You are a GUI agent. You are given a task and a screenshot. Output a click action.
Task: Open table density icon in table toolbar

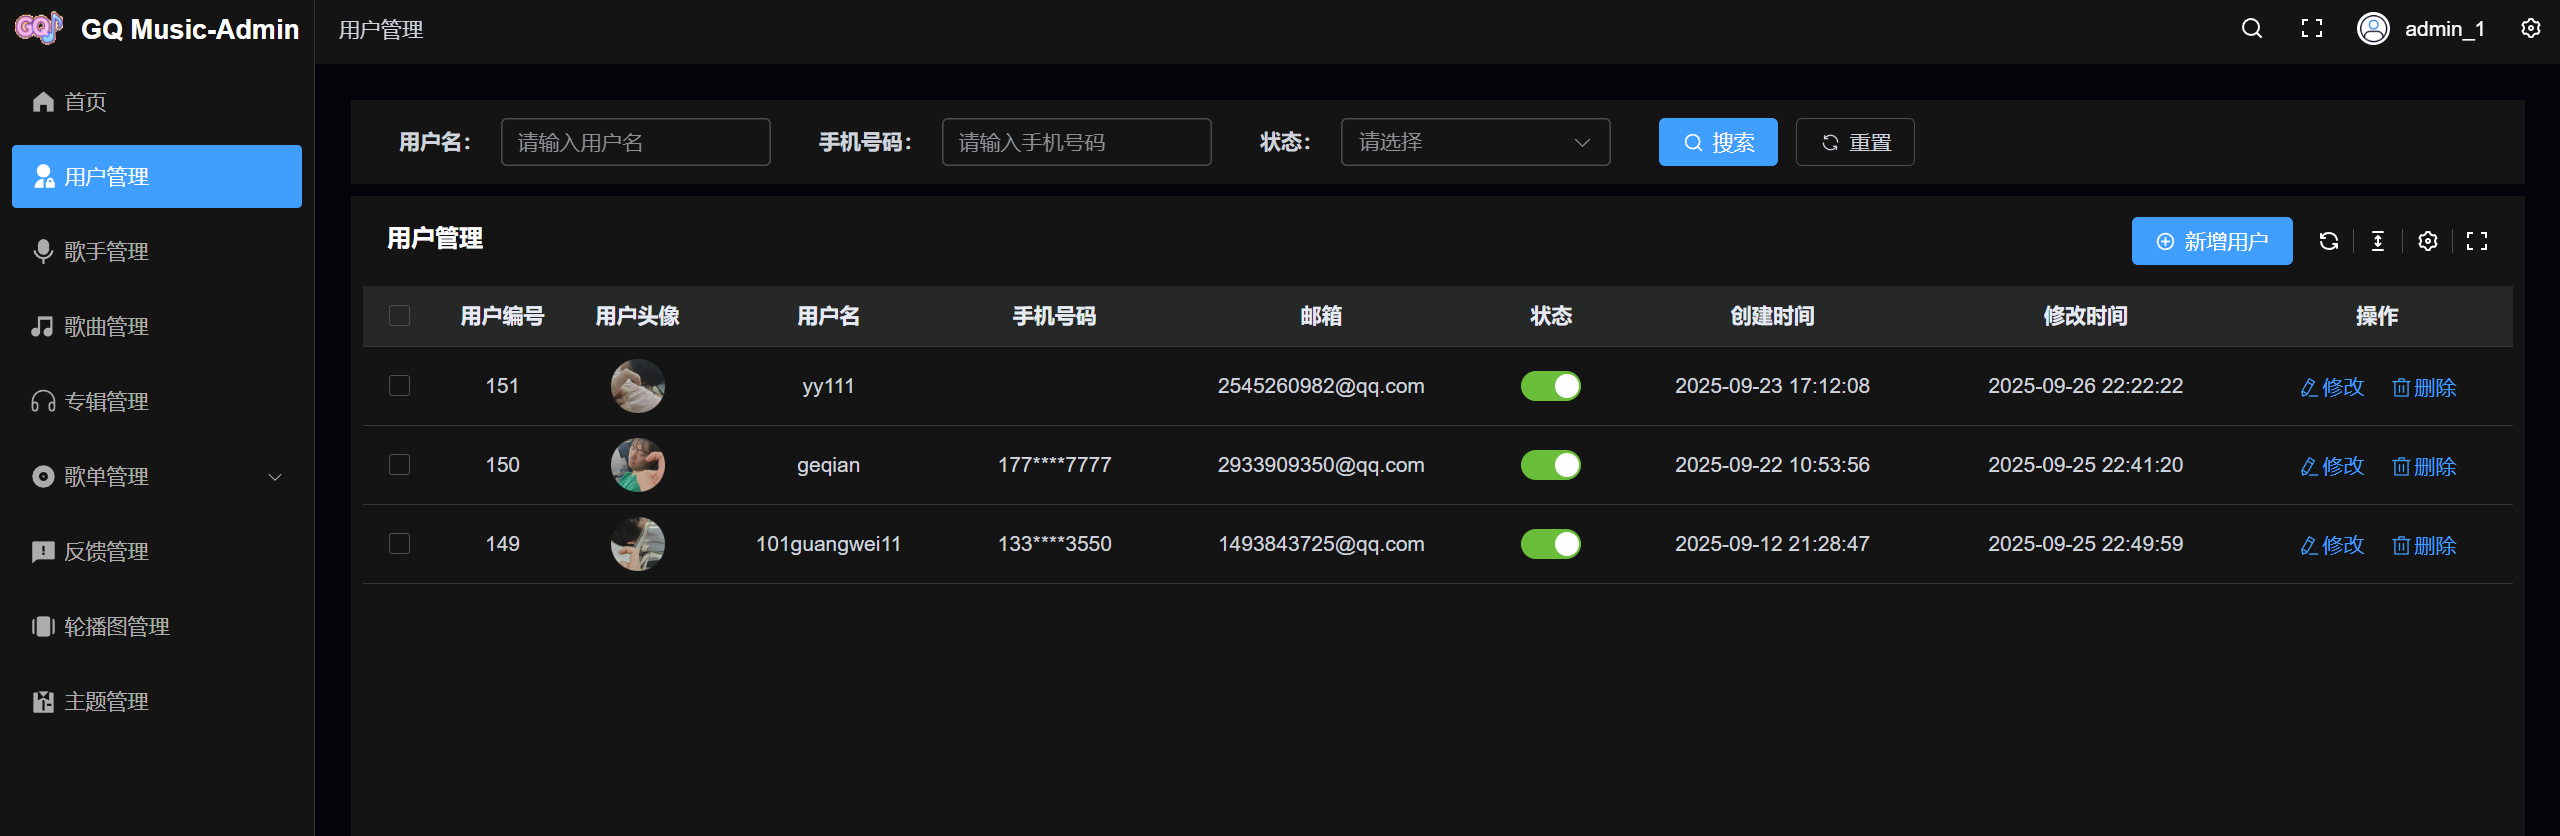point(2377,241)
